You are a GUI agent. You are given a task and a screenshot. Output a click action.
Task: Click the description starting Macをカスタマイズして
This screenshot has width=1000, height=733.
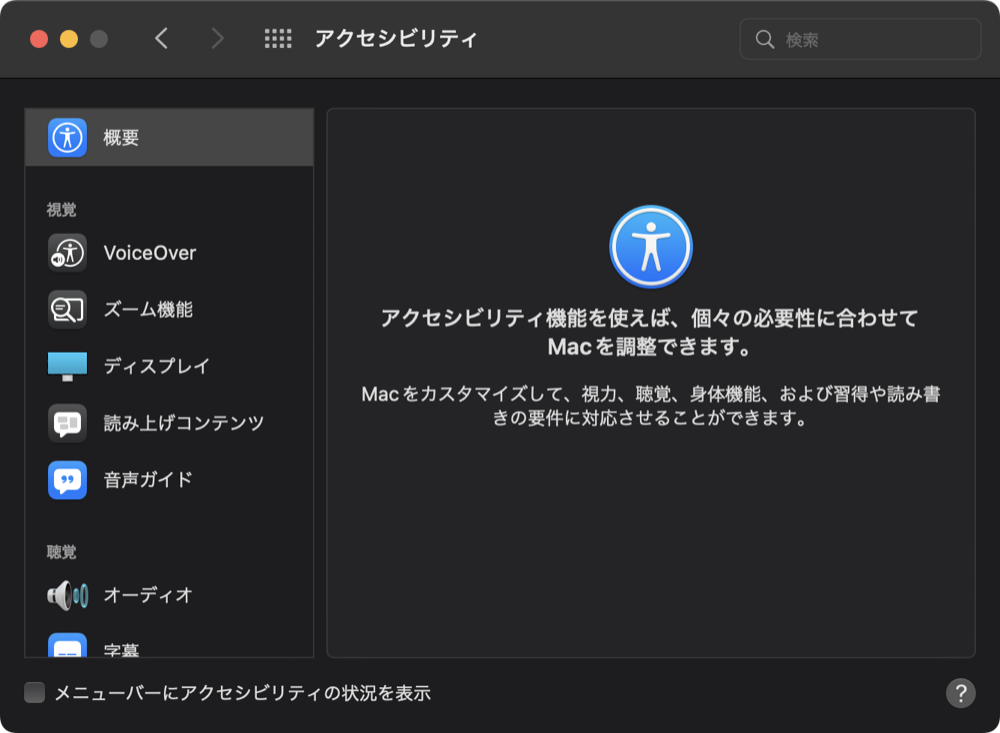pos(651,406)
